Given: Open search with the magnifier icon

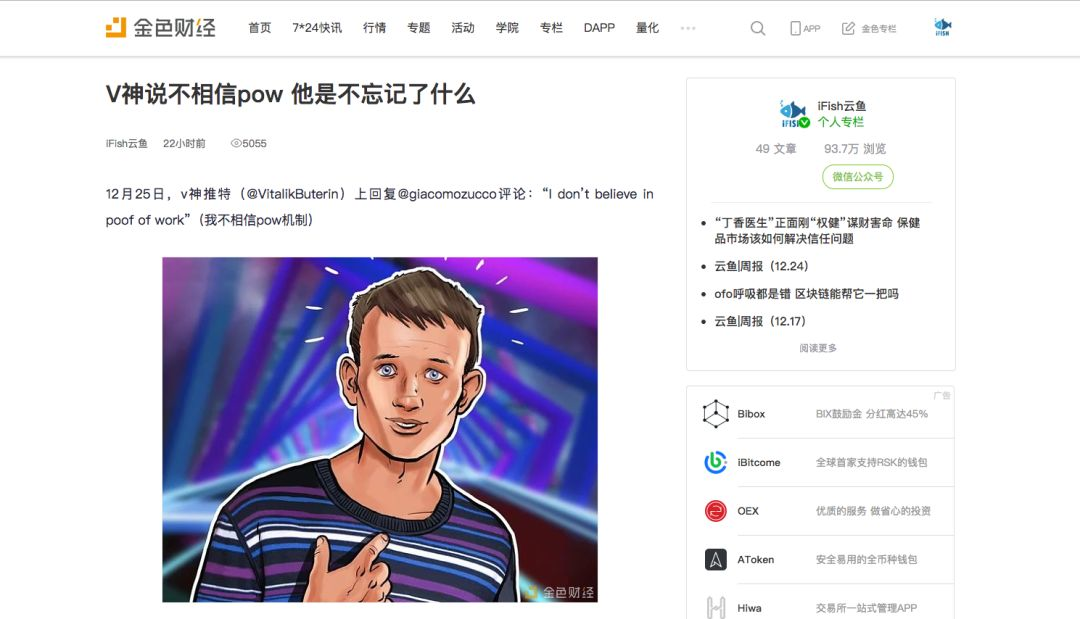Looking at the screenshot, I should (758, 28).
